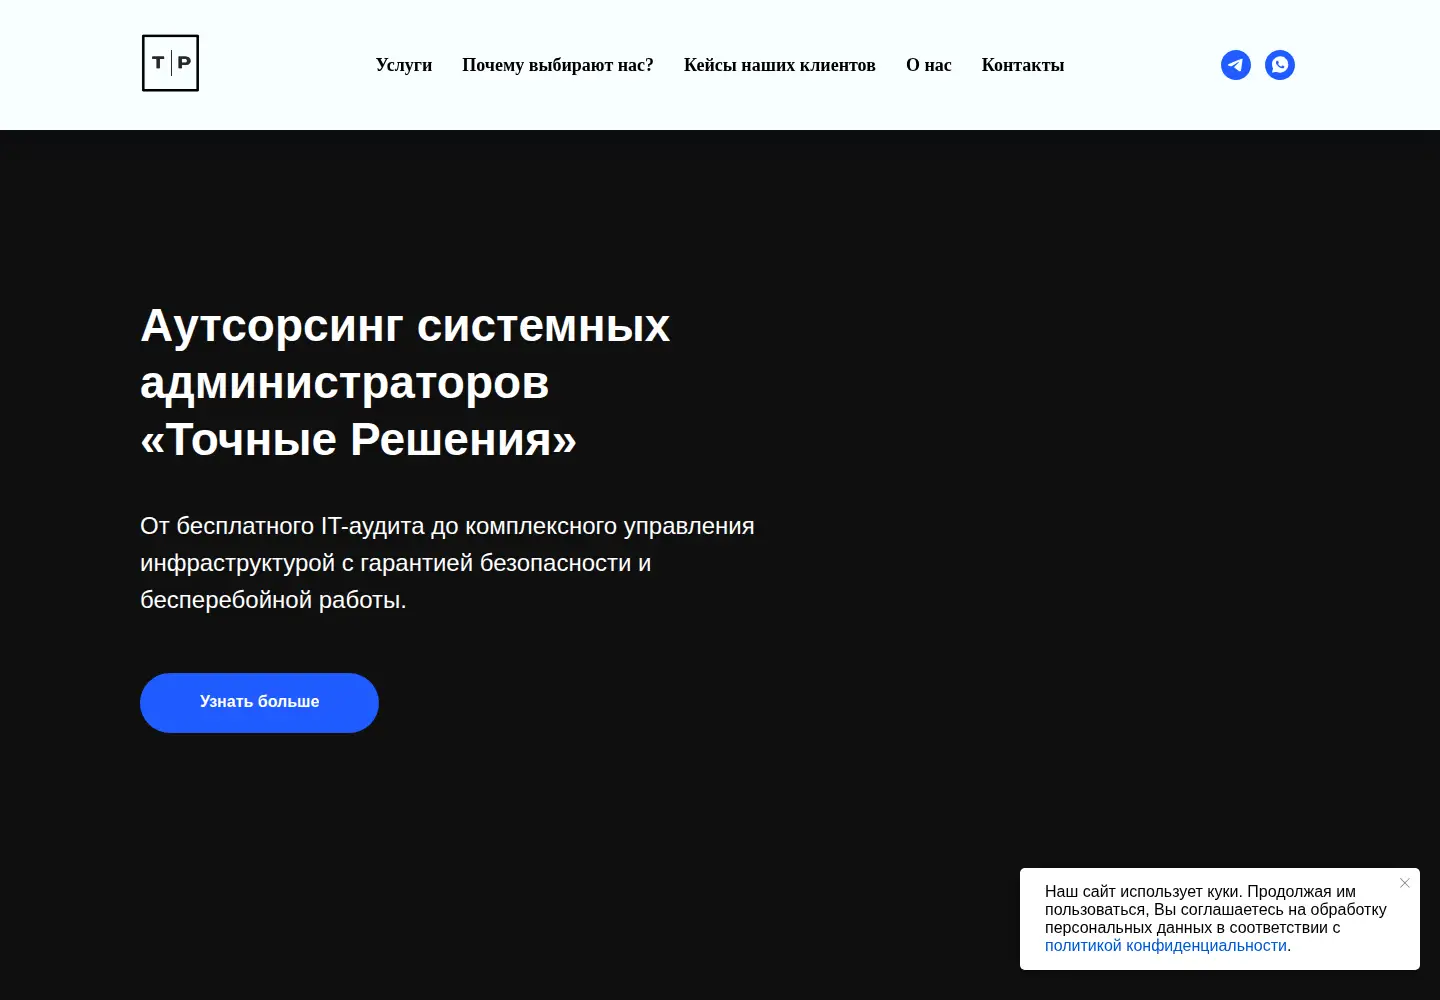Click the subtitle about бесплатного IT-аудита
Screen dimensions: 1440x1000
[447, 563]
